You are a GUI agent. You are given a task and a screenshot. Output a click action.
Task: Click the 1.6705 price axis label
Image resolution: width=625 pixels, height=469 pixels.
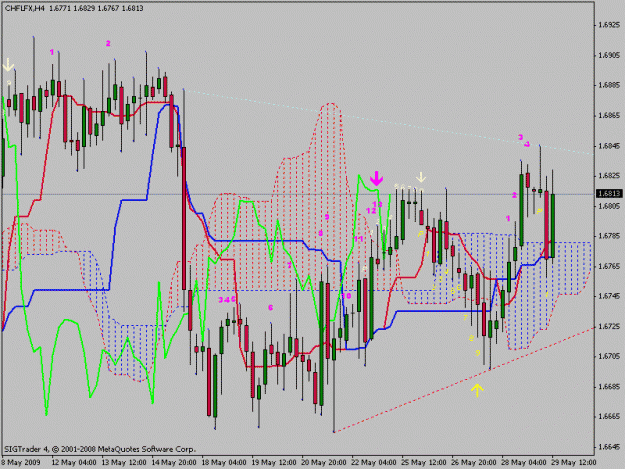[x=609, y=356]
